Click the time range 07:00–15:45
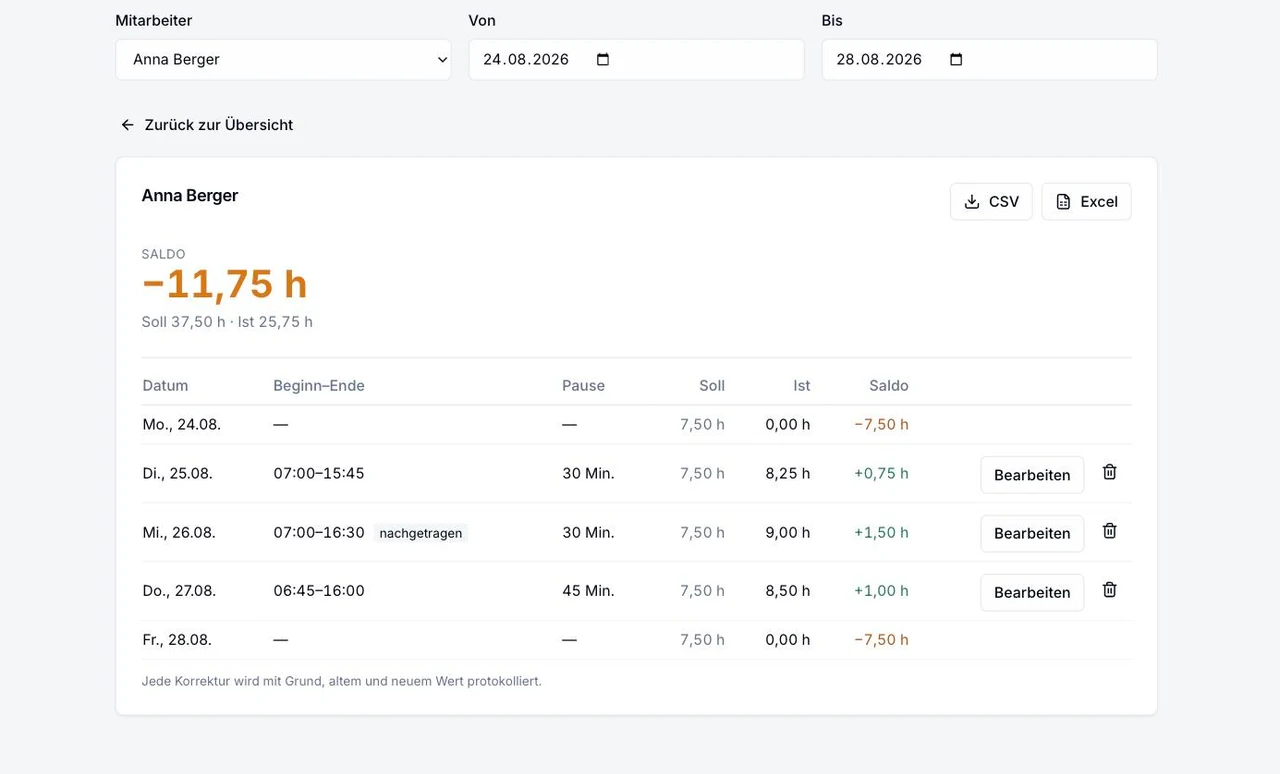The image size is (1280, 774). pyautogui.click(x=319, y=473)
